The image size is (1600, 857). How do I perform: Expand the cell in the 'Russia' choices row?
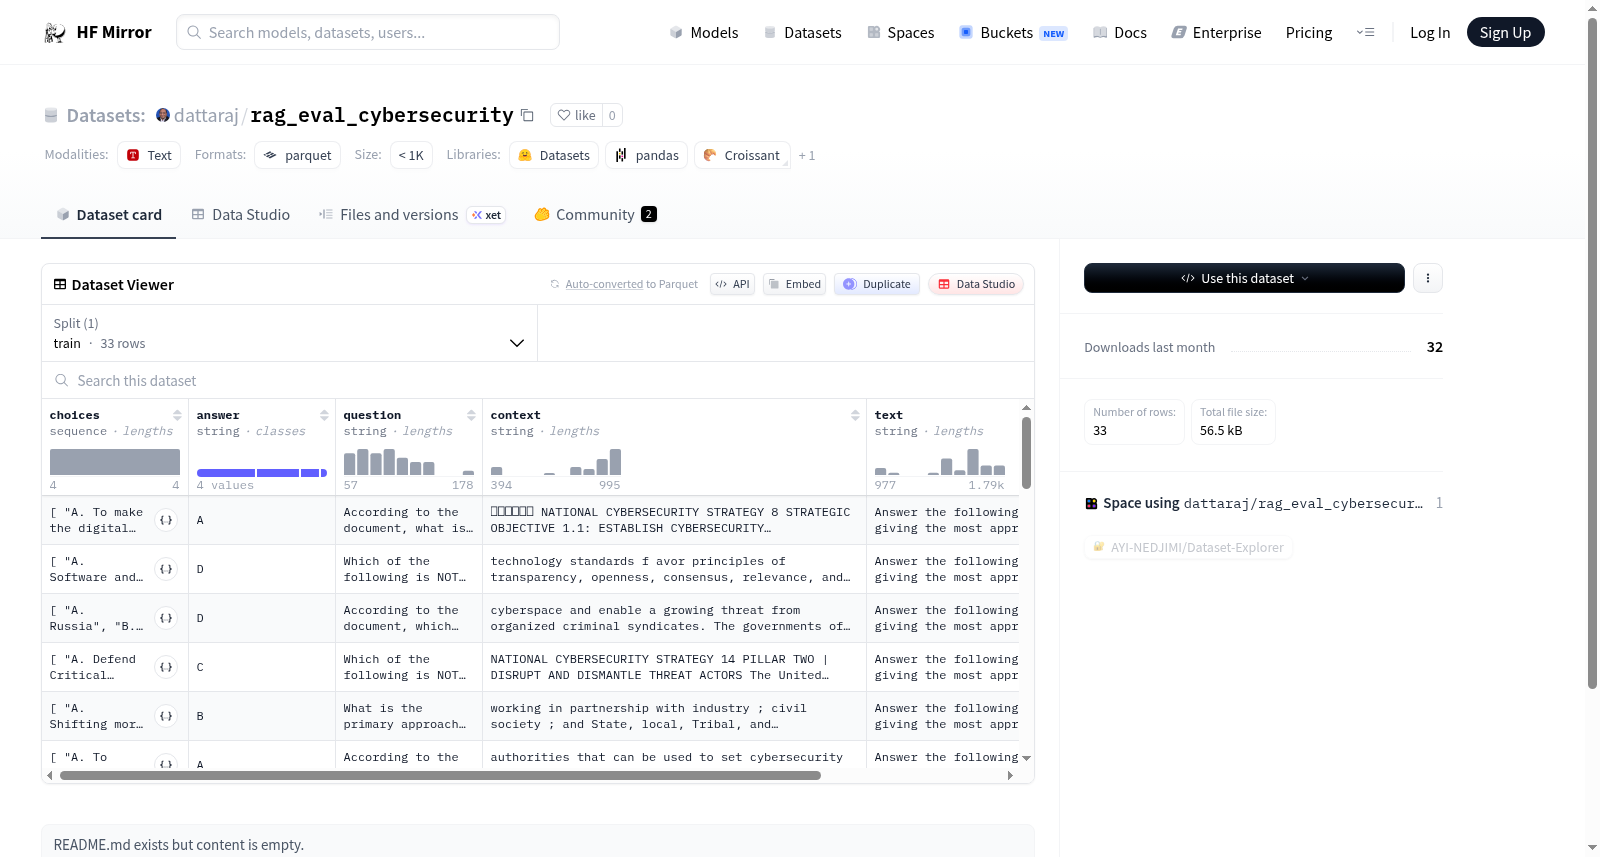[166, 618]
